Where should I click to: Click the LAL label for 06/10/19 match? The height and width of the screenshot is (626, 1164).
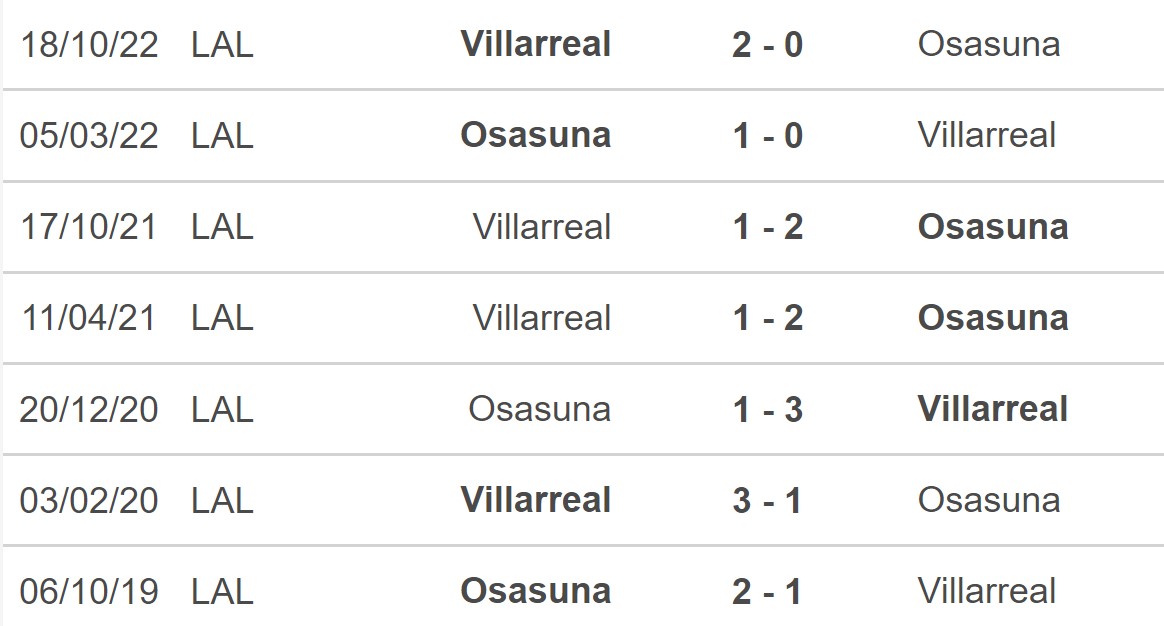point(222,592)
